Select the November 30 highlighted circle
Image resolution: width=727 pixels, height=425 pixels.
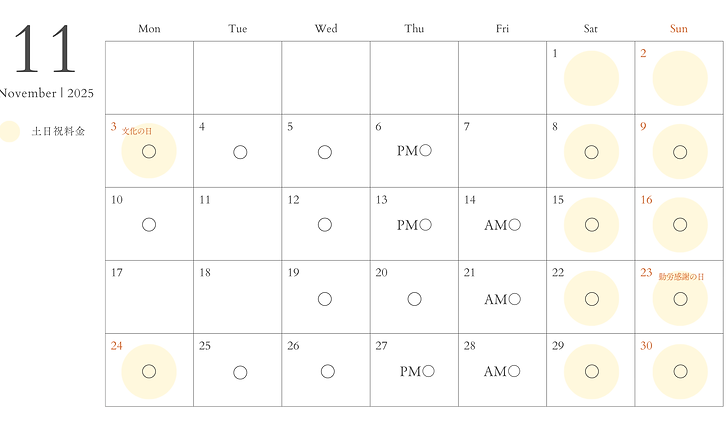[x=680, y=371]
